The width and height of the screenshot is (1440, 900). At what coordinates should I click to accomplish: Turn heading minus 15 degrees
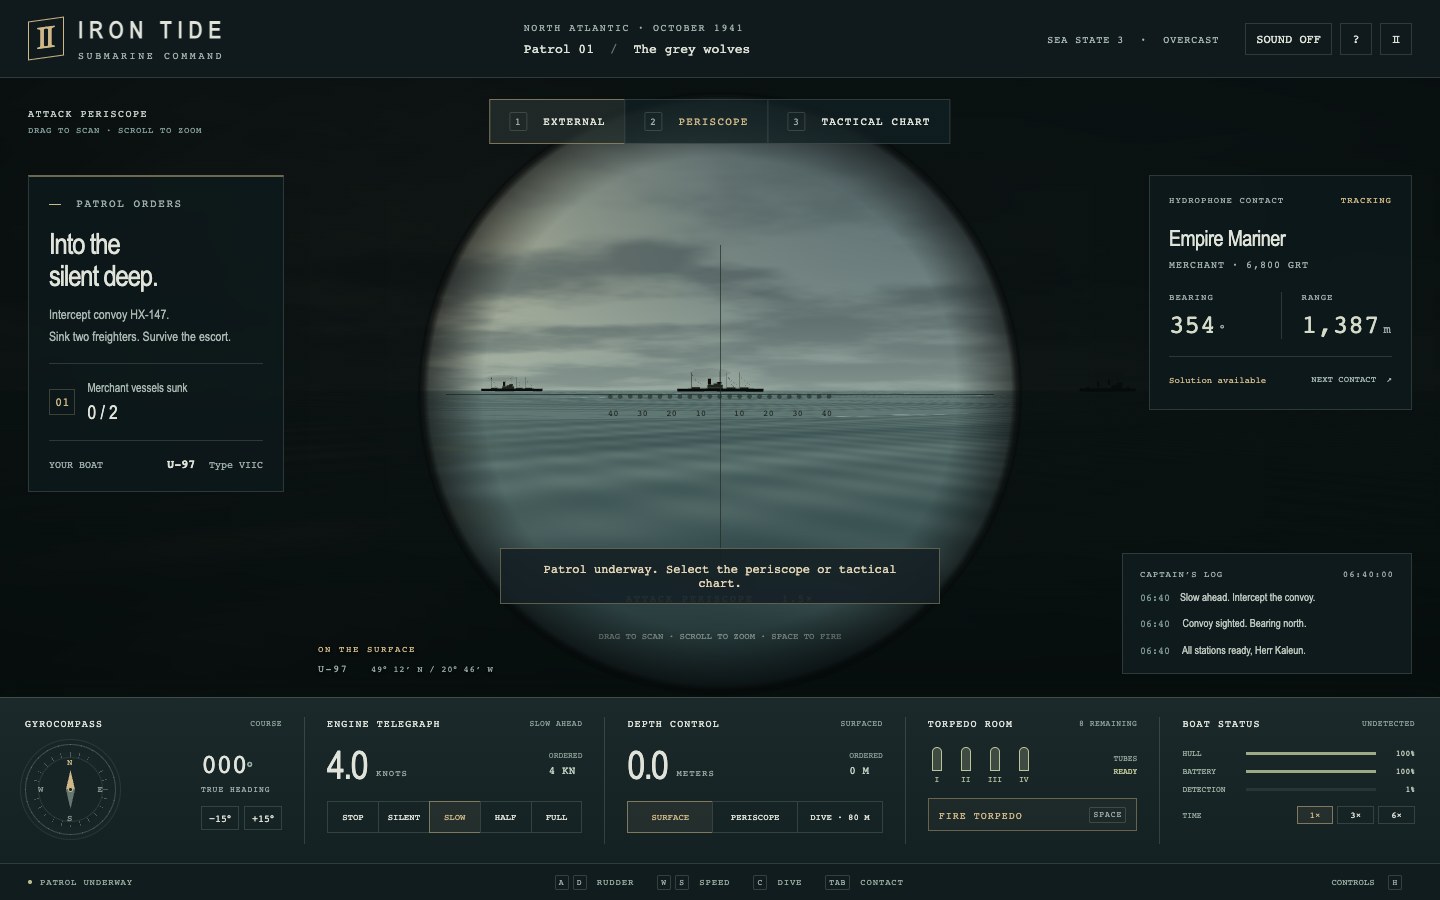pyautogui.click(x=220, y=818)
